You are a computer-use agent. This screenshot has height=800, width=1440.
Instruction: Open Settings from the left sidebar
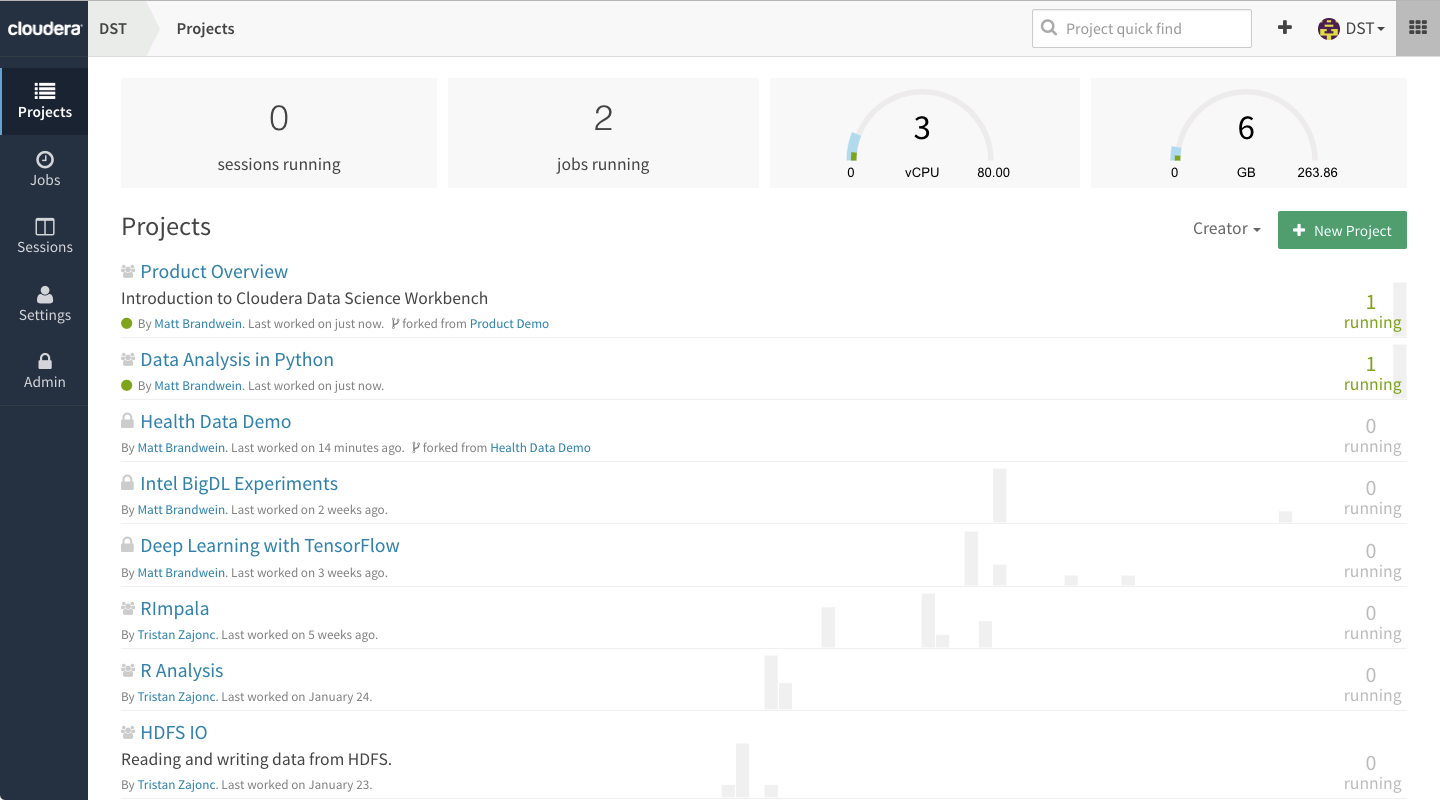(44, 302)
